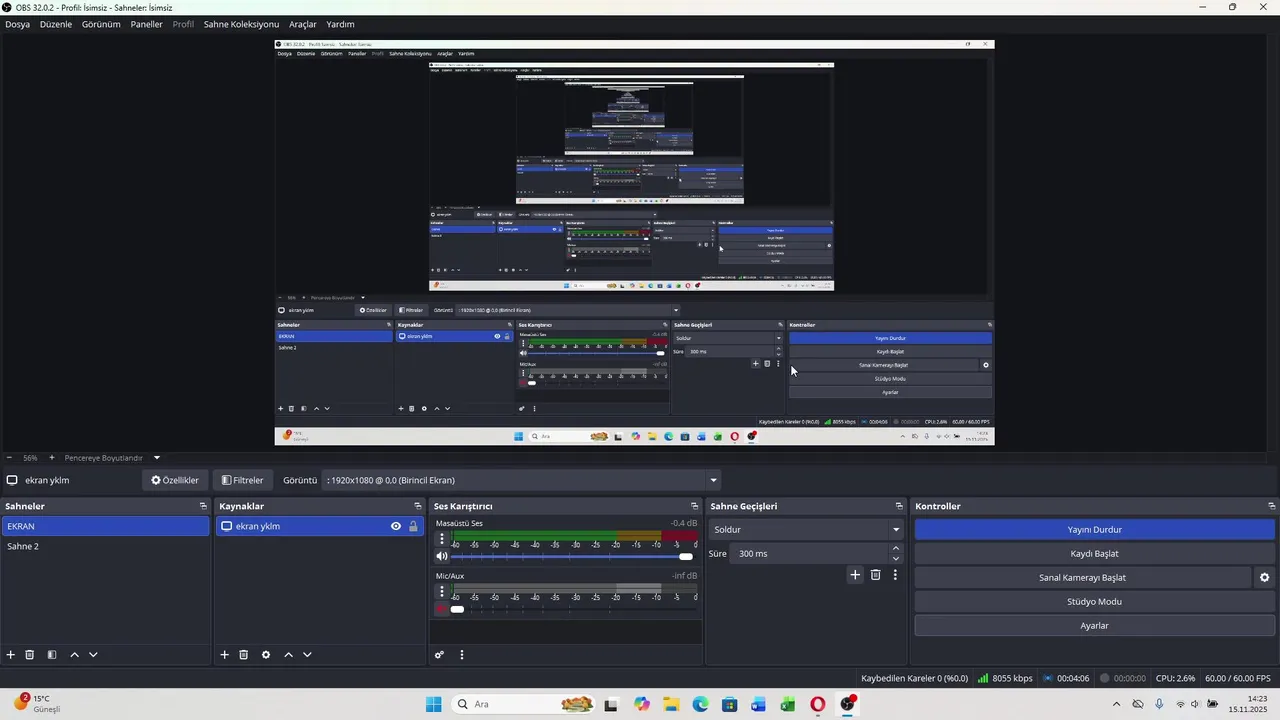Click Kaydı Başlat to start recording

(x=1095, y=554)
